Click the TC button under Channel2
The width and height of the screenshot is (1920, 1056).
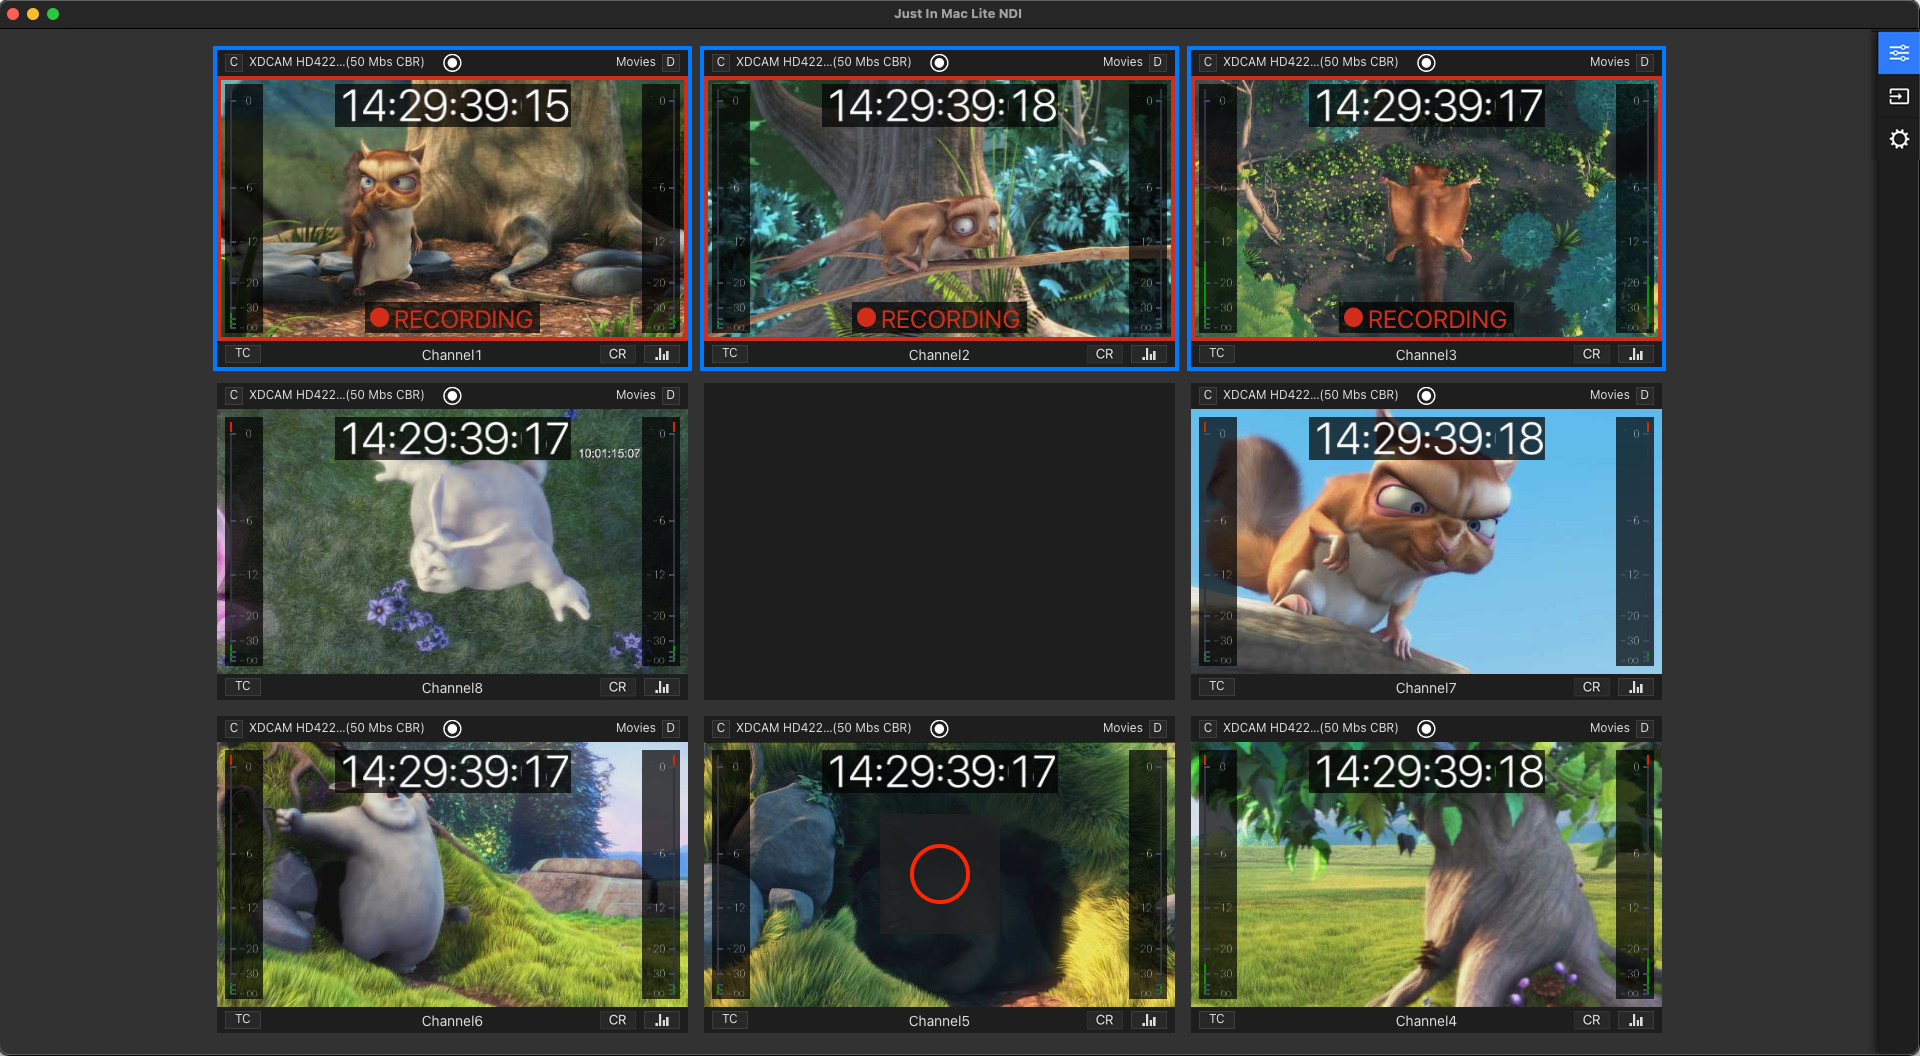click(729, 353)
